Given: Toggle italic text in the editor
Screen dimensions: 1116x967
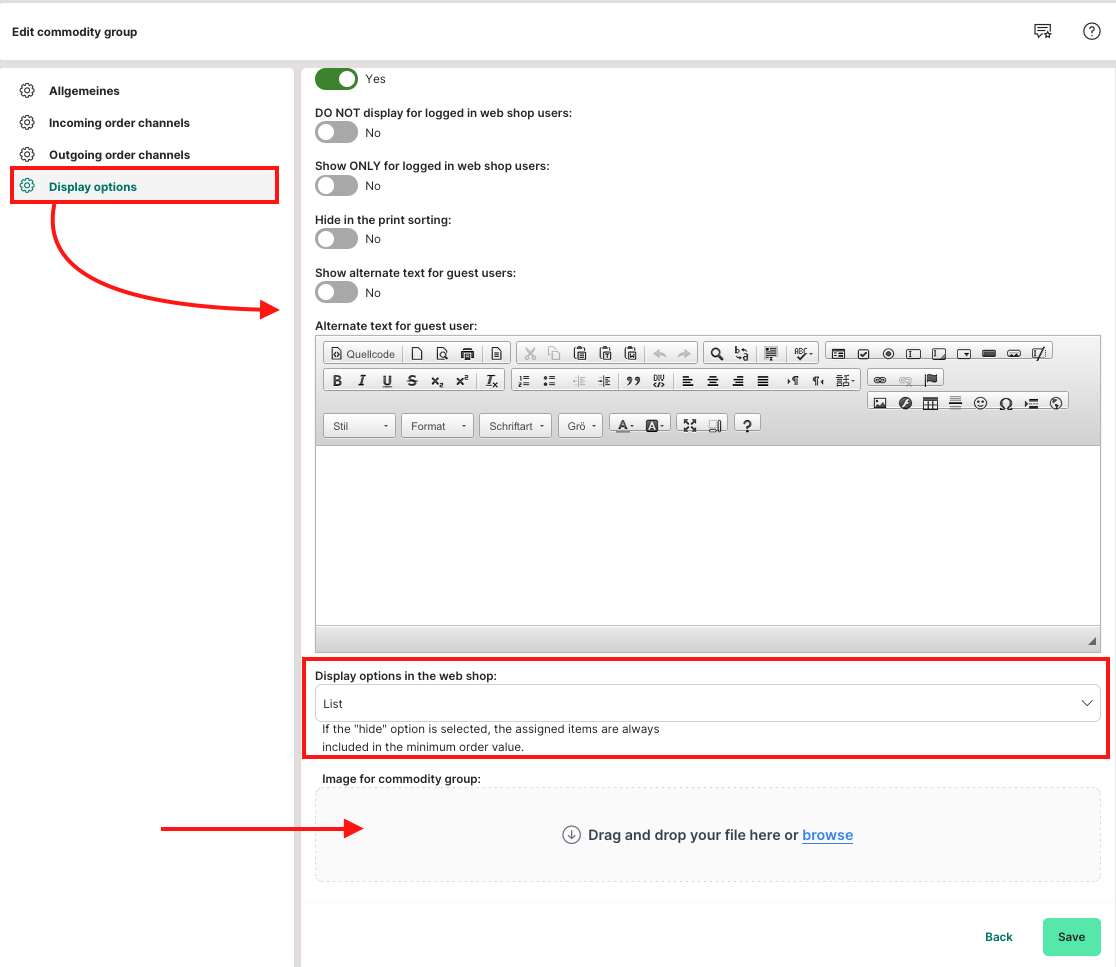Looking at the screenshot, I should [x=361, y=381].
